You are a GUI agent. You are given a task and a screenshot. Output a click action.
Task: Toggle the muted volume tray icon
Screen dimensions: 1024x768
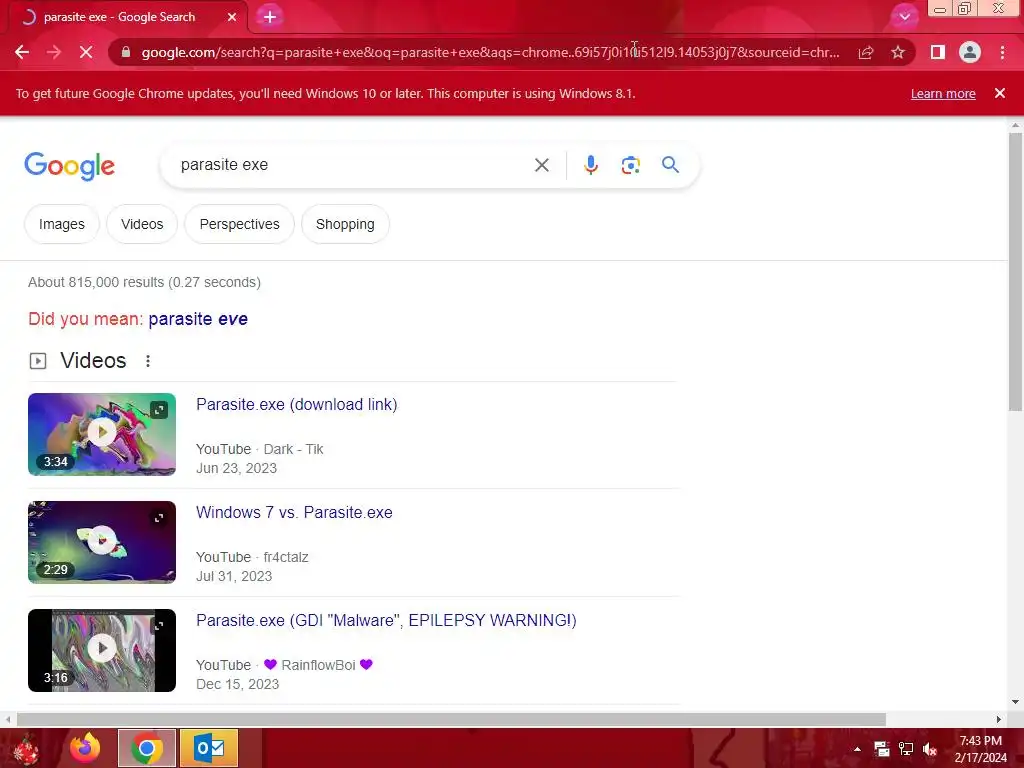[x=930, y=749]
